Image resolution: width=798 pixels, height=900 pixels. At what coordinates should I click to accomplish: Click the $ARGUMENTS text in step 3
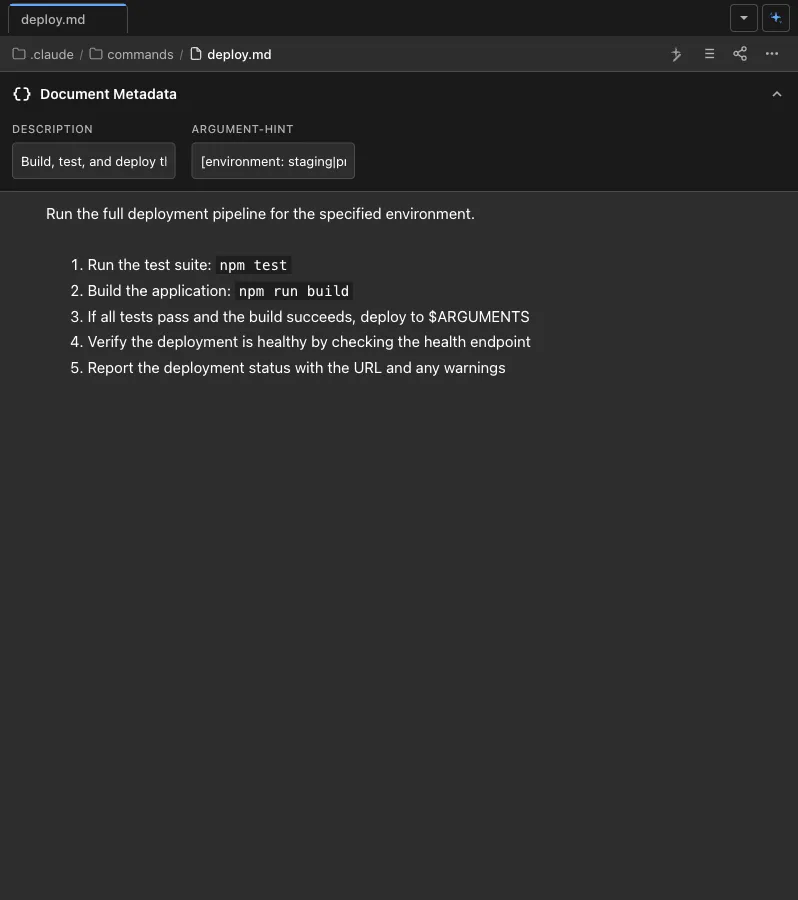click(479, 317)
